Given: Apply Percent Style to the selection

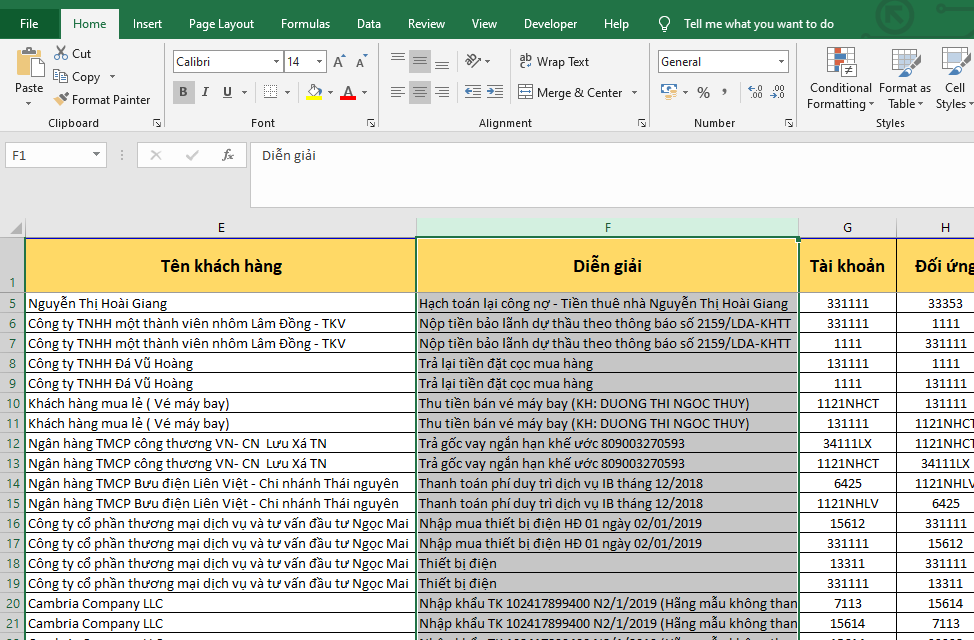Looking at the screenshot, I should 703,93.
